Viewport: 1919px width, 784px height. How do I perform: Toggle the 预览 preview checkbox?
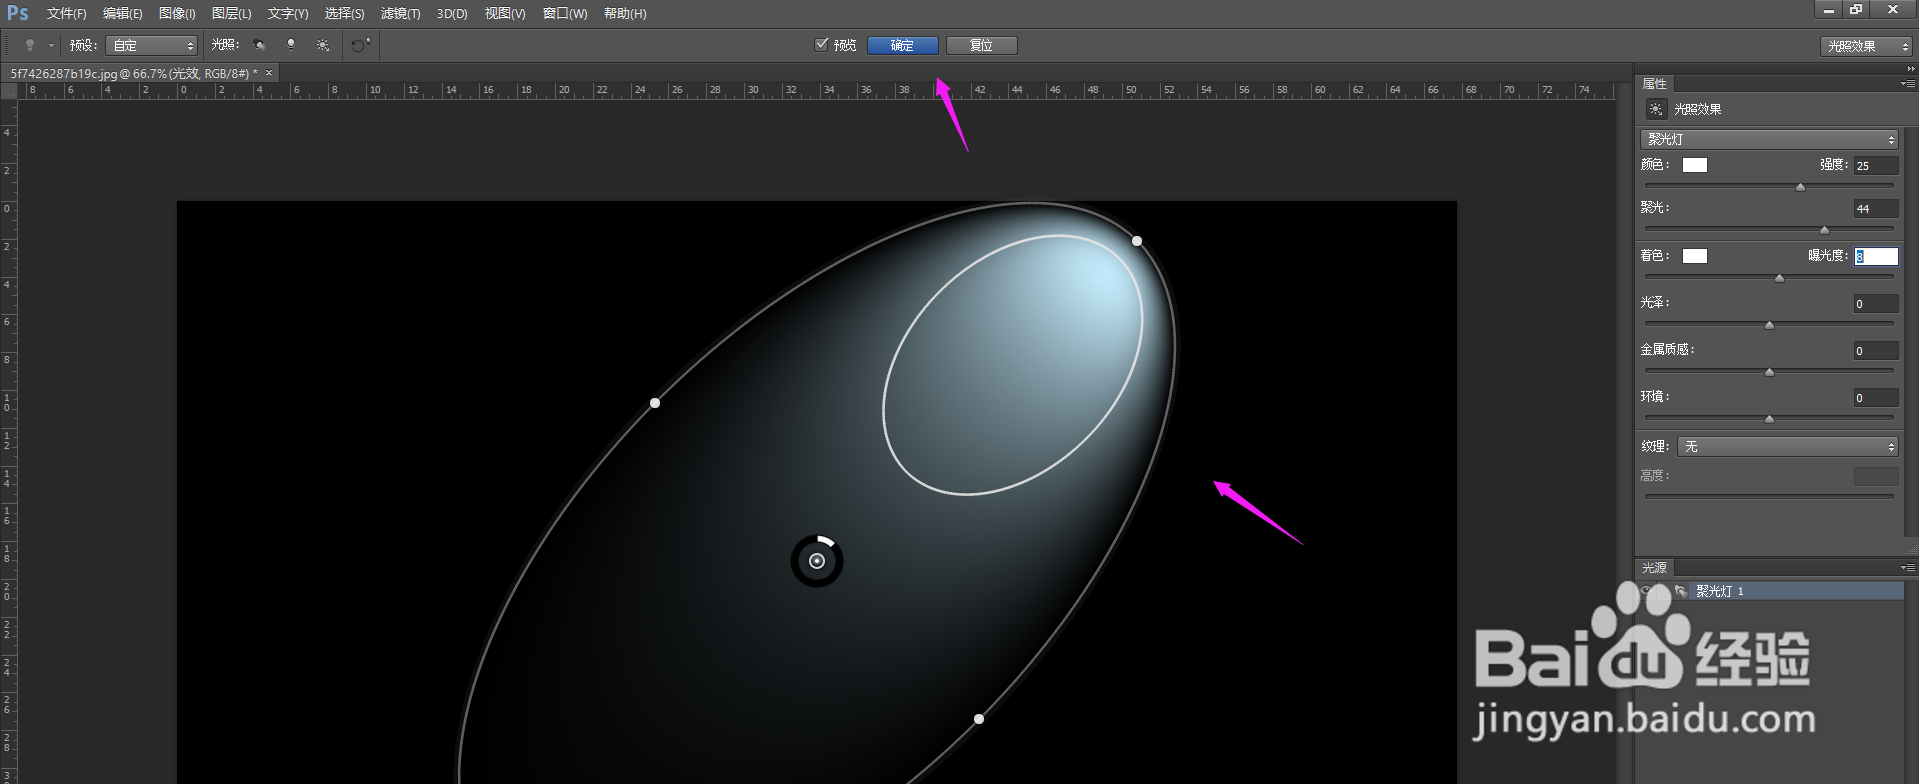click(x=822, y=44)
